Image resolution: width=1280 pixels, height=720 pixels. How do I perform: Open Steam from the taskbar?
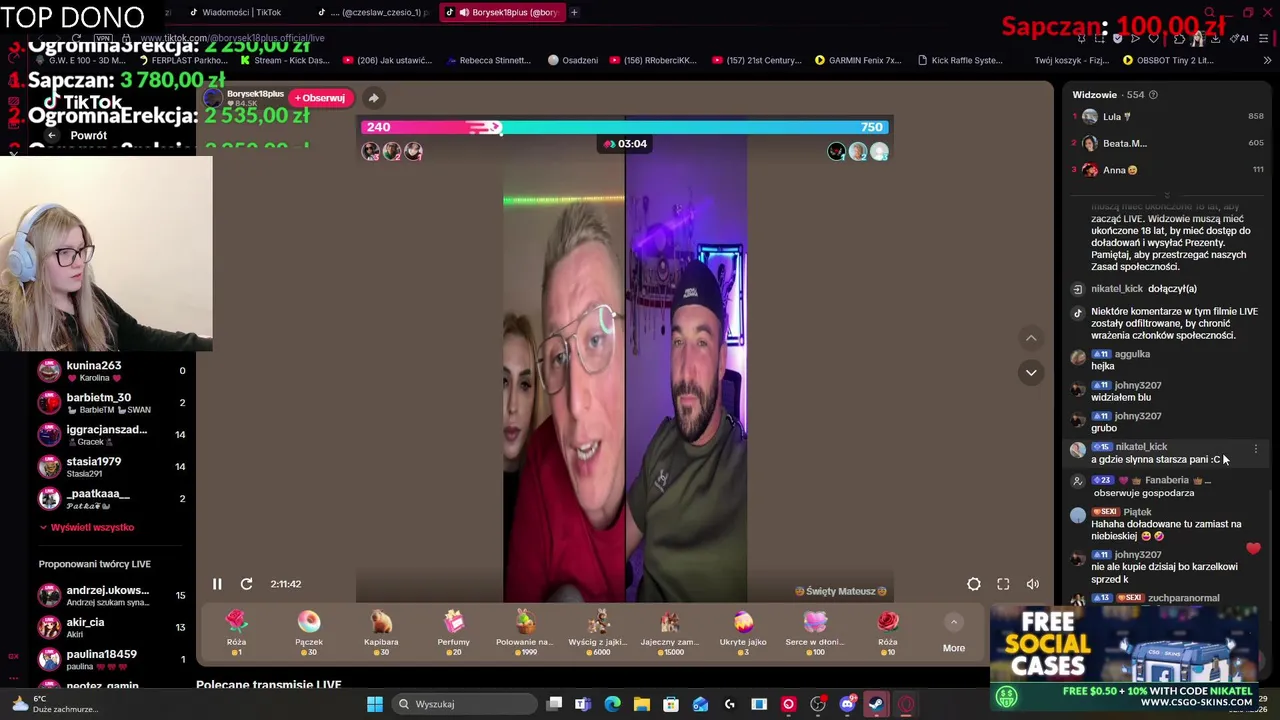click(x=876, y=704)
